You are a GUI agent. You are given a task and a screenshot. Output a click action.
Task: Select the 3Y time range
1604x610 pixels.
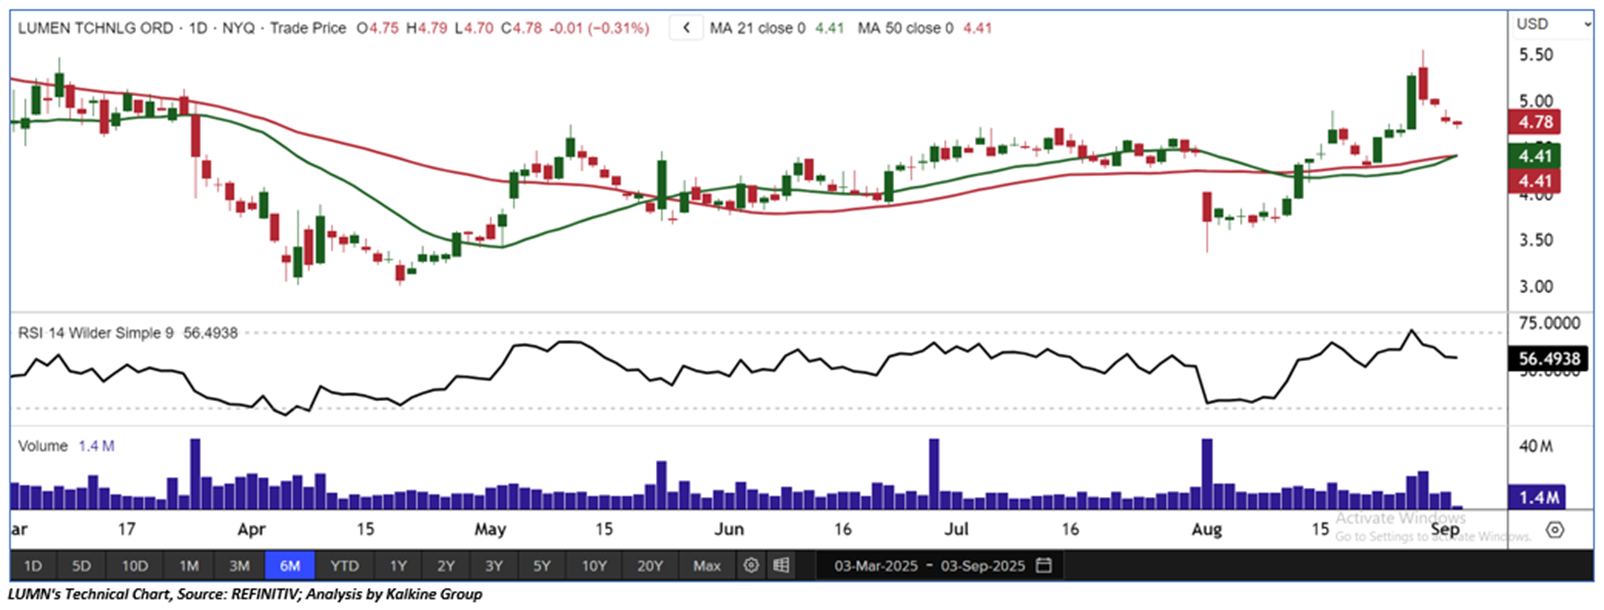point(494,566)
